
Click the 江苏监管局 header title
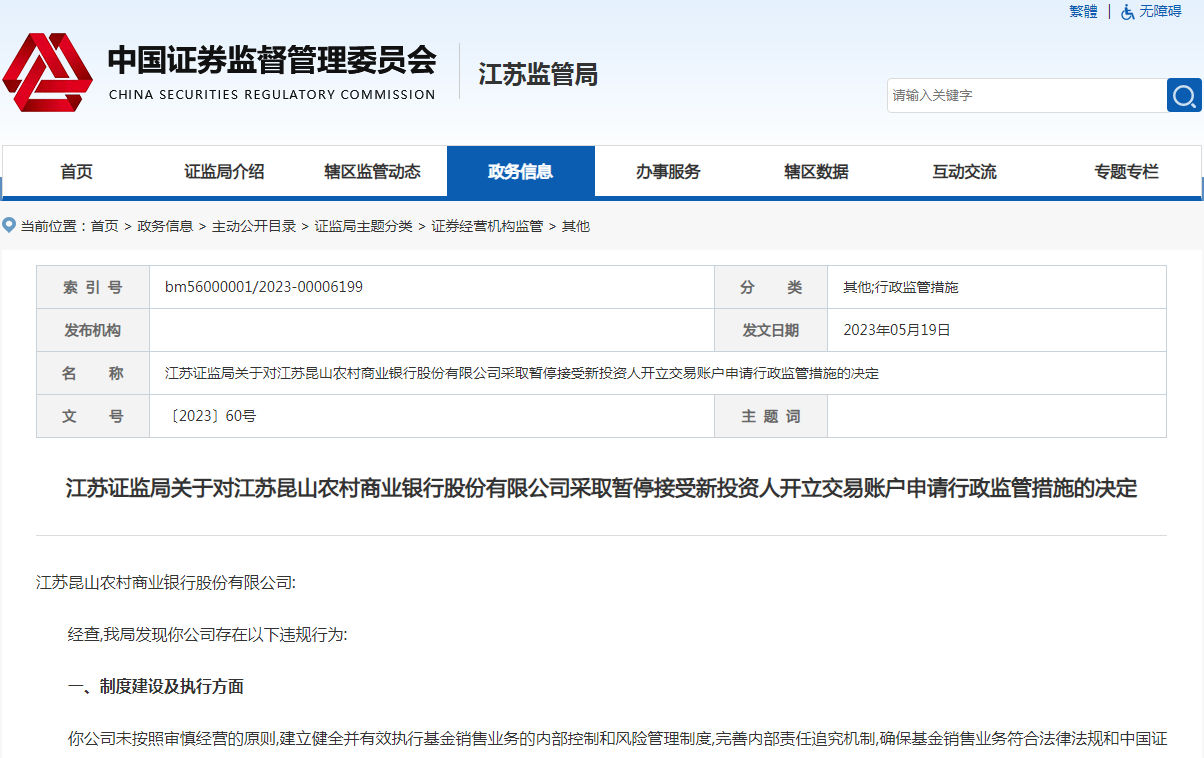(538, 75)
